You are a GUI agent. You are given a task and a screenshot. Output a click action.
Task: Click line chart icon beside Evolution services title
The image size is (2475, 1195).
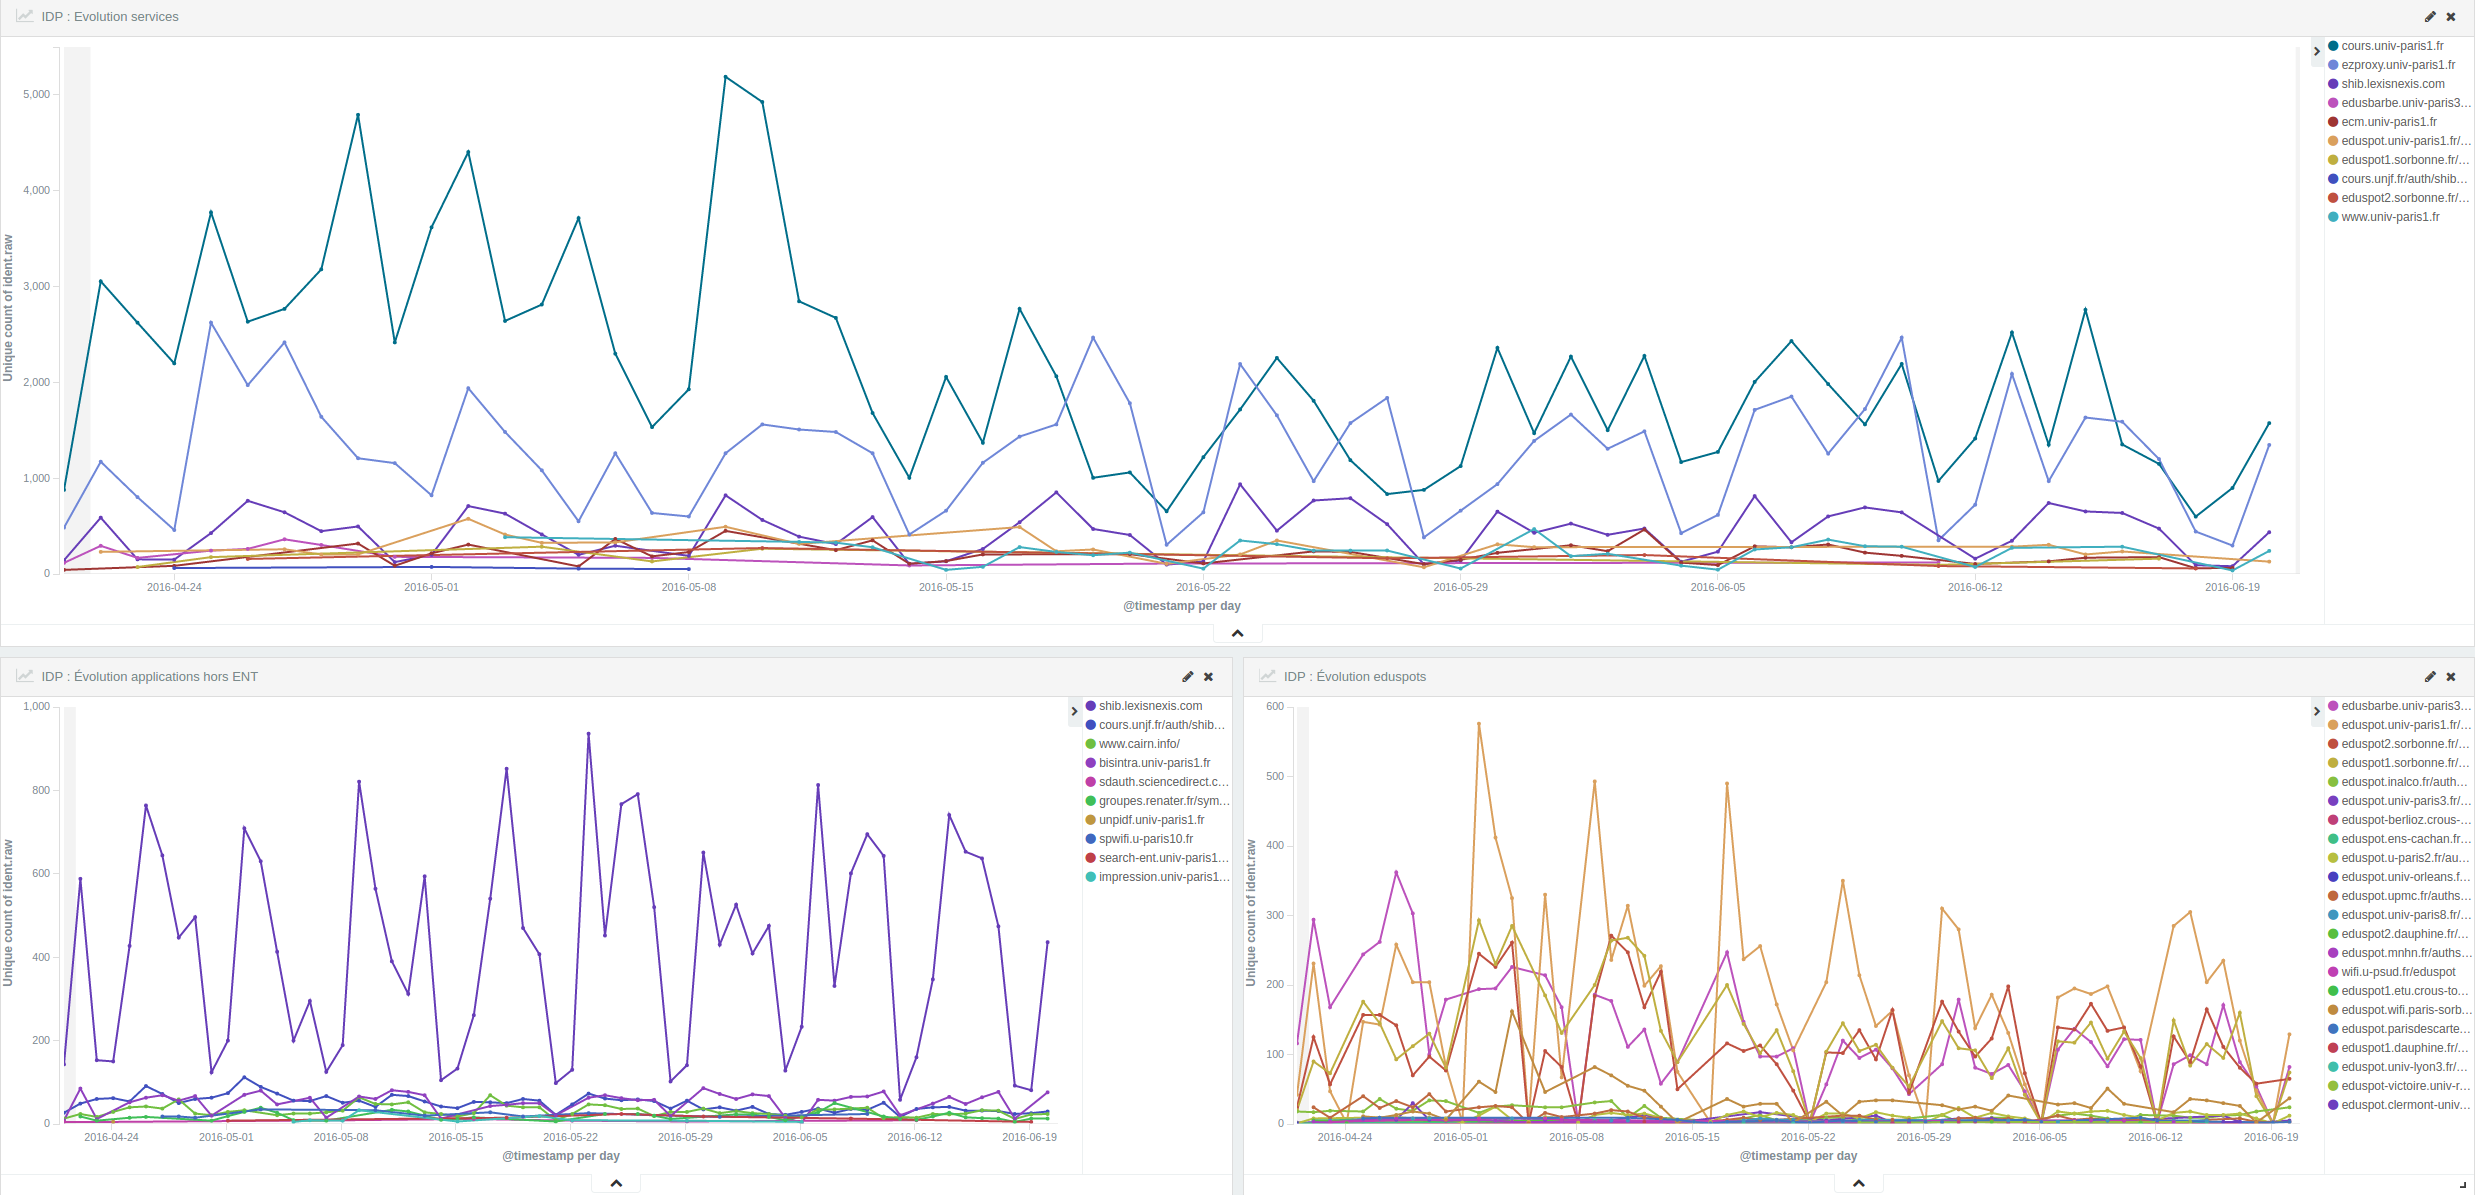[24, 17]
